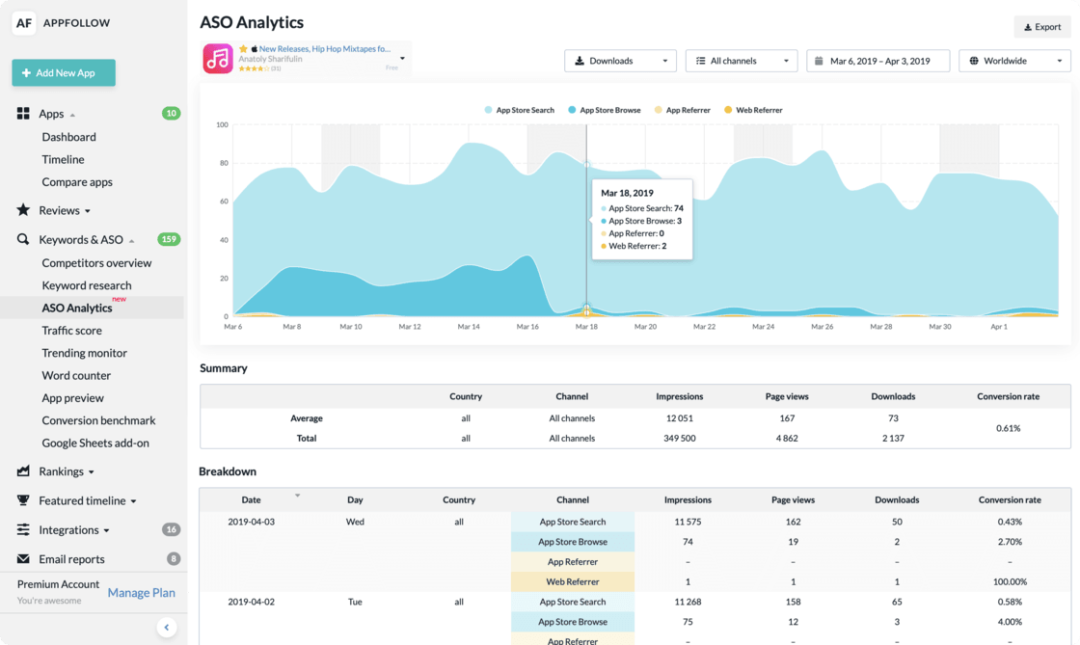Toggle App Store Browse legend series
This screenshot has width=1080, height=645.
coord(604,110)
